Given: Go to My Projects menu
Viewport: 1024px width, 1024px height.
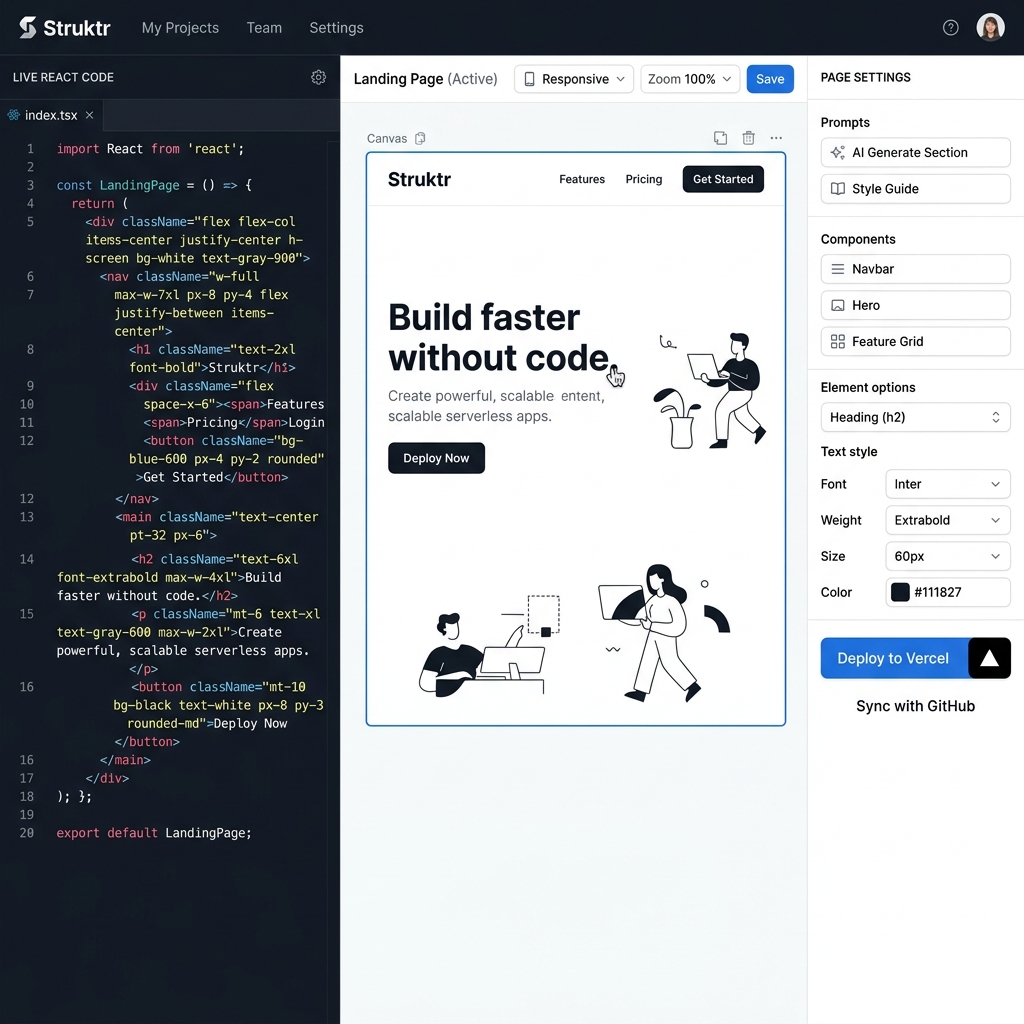Looking at the screenshot, I should click(180, 27).
